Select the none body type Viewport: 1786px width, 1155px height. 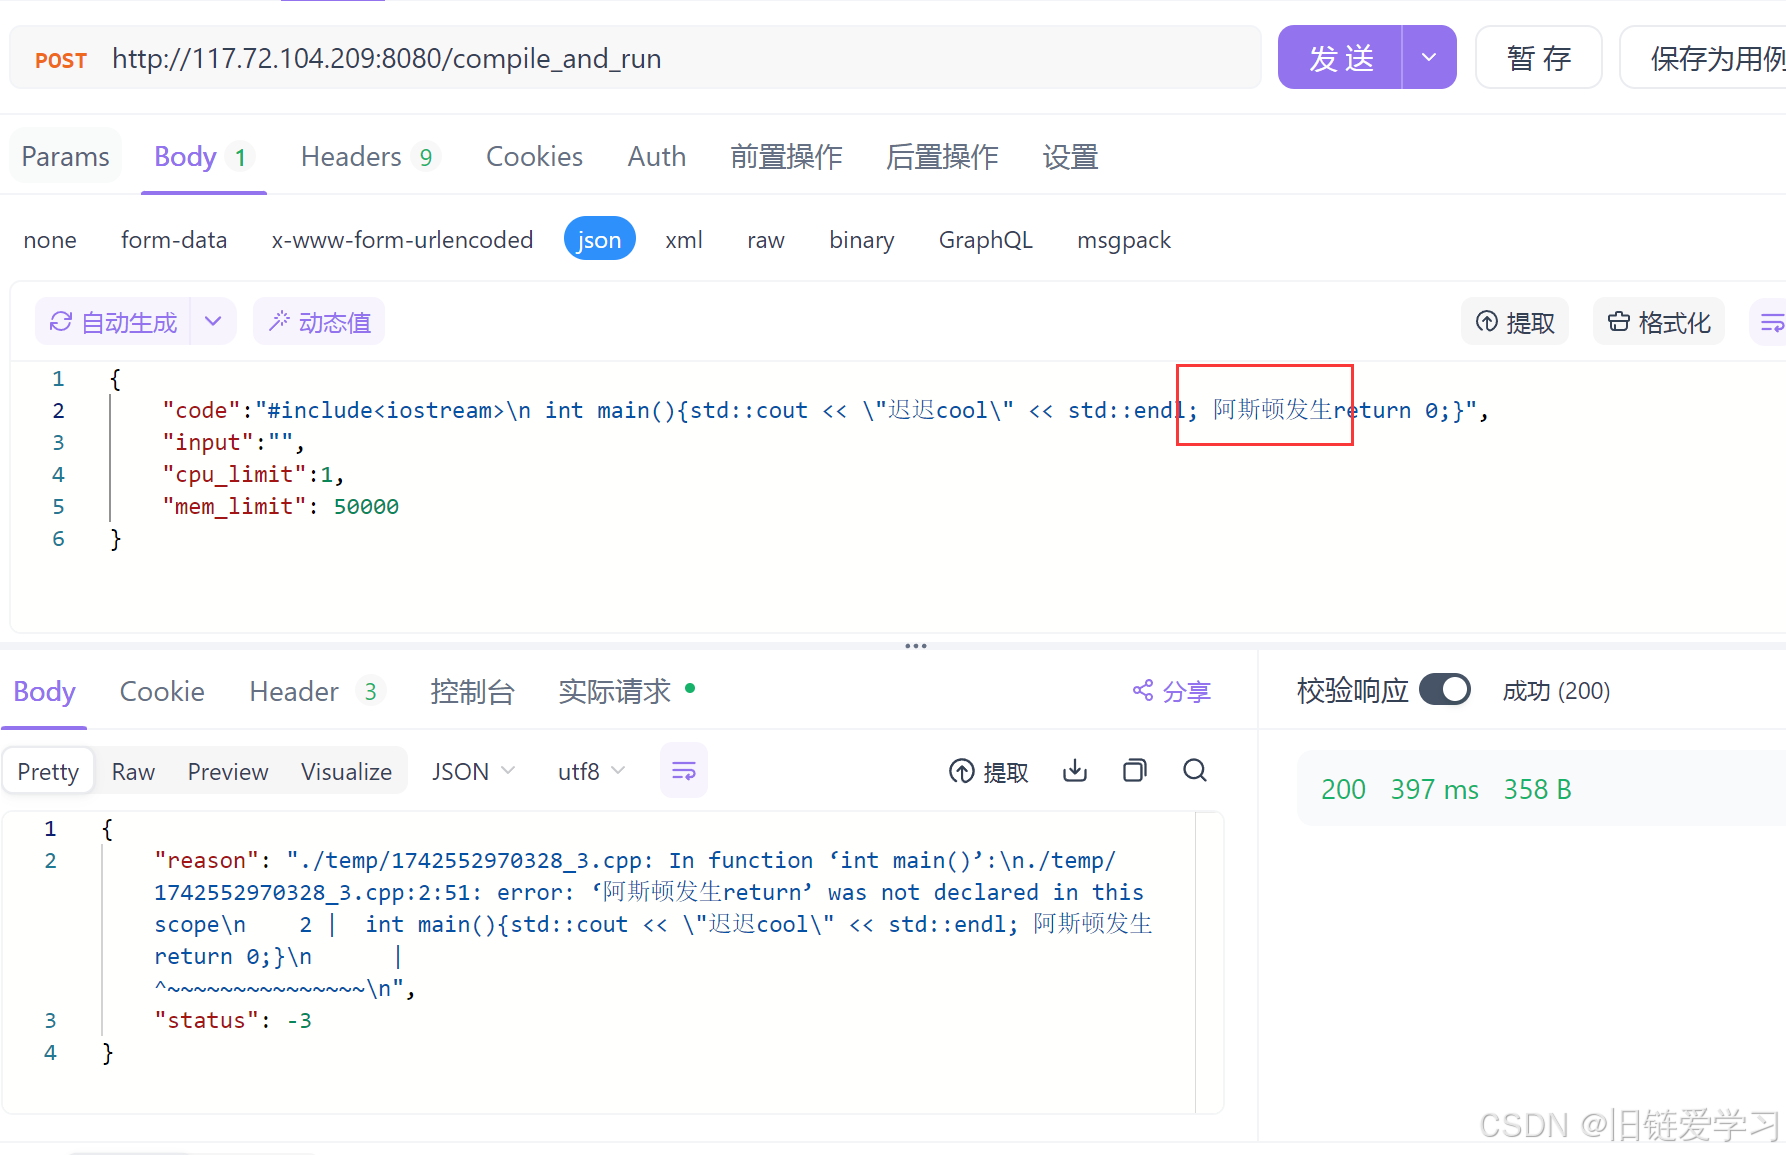(x=50, y=240)
